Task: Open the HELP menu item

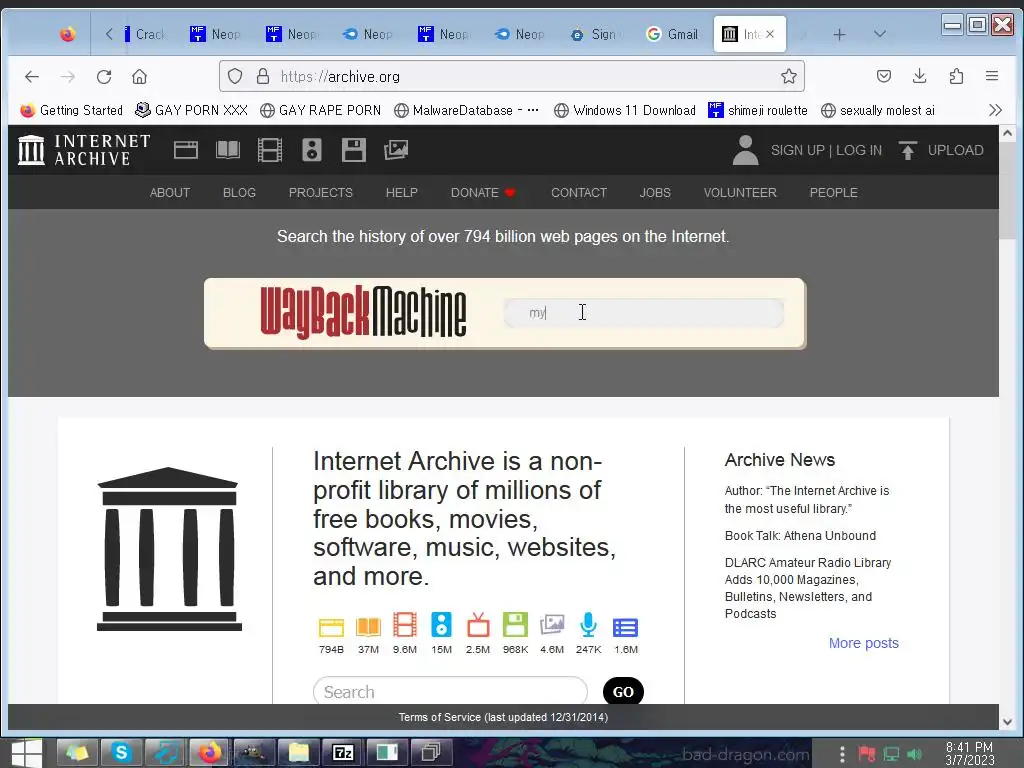Action: click(x=401, y=193)
